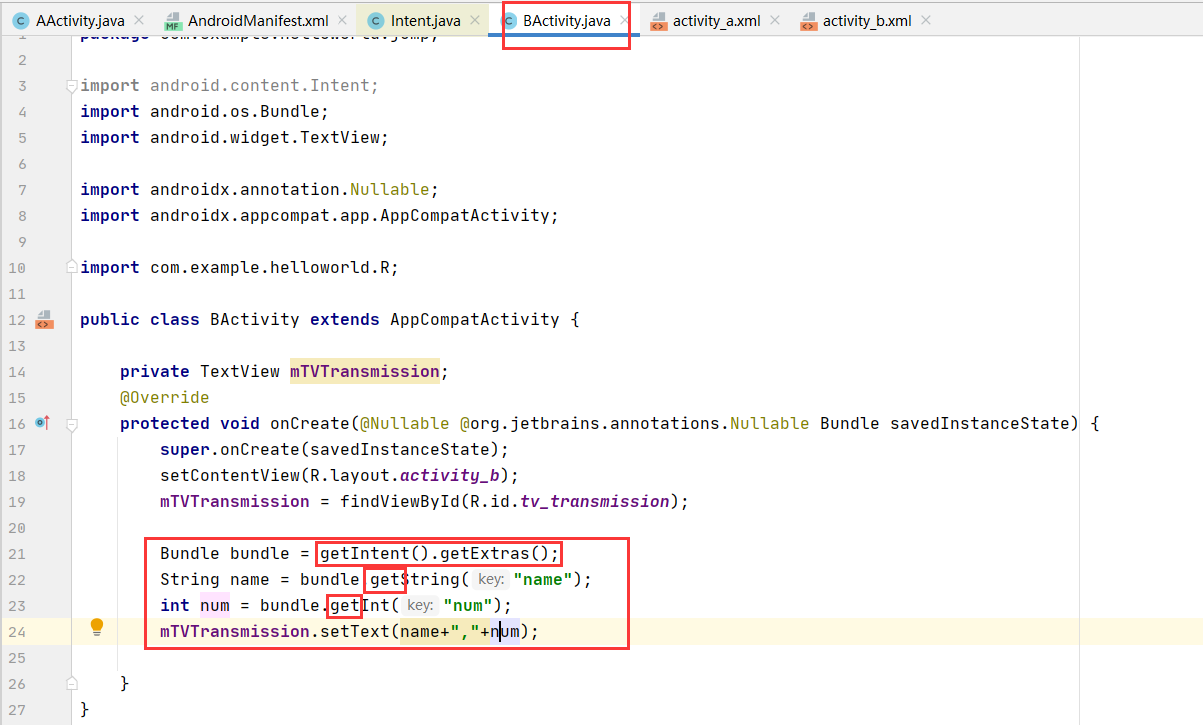Close the BActivity.java tab
This screenshot has height=725, width=1203.
pyautogui.click(x=624, y=20)
